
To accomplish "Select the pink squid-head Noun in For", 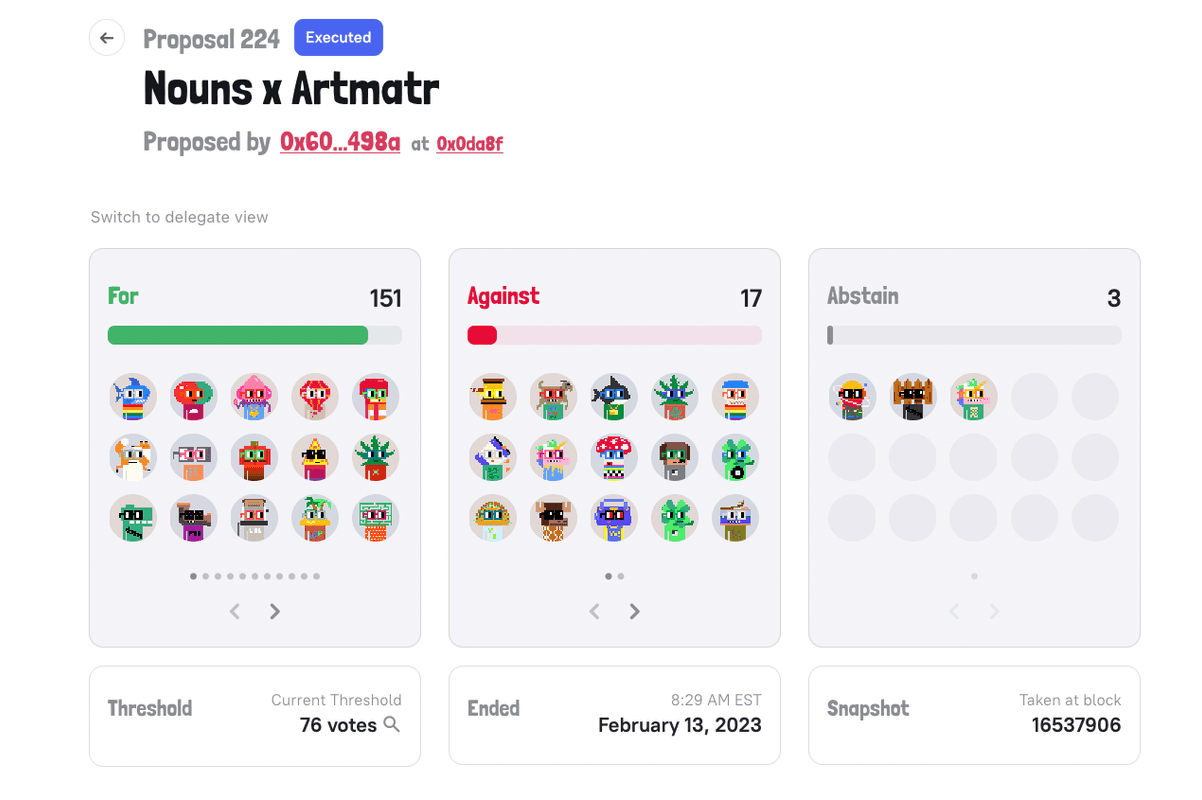I will coord(254,397).
